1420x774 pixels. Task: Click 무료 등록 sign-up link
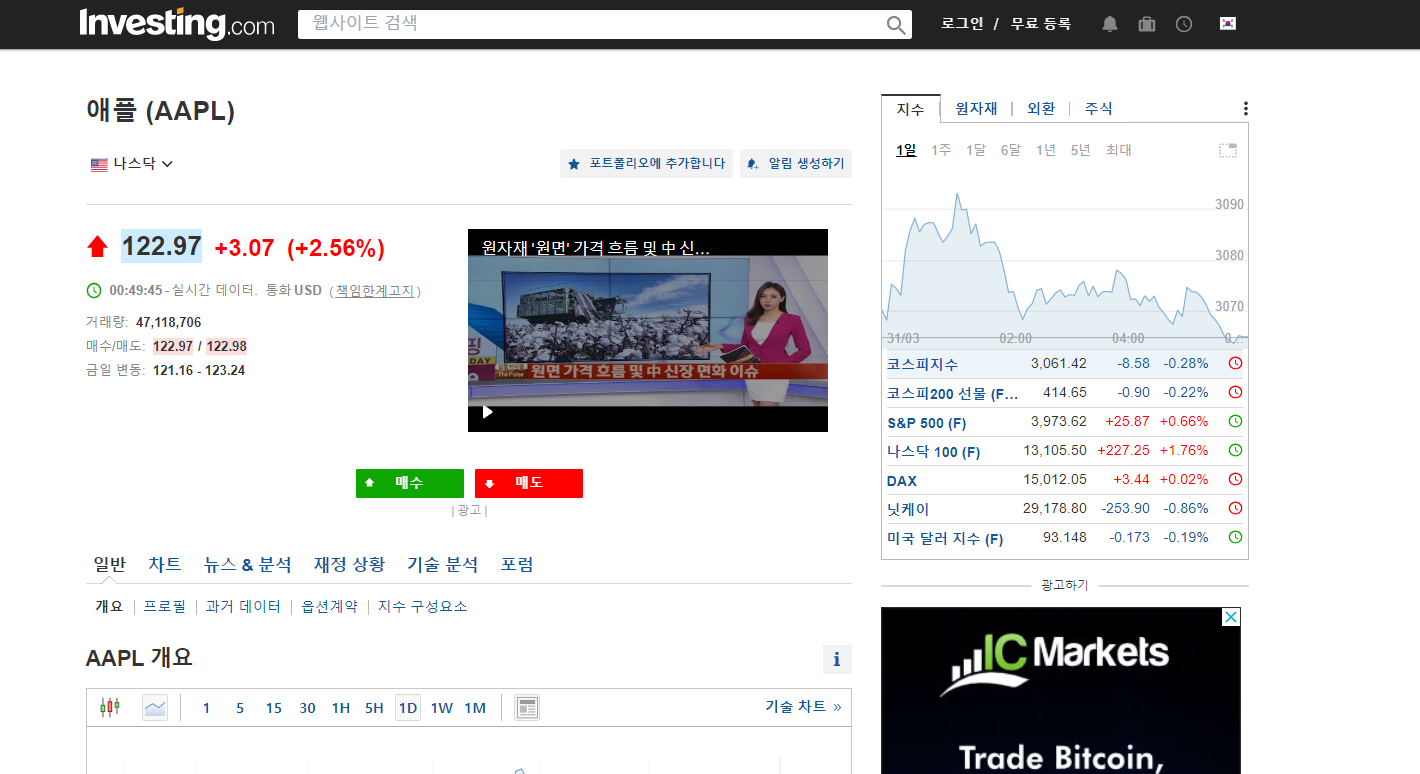click(1040, 23)
